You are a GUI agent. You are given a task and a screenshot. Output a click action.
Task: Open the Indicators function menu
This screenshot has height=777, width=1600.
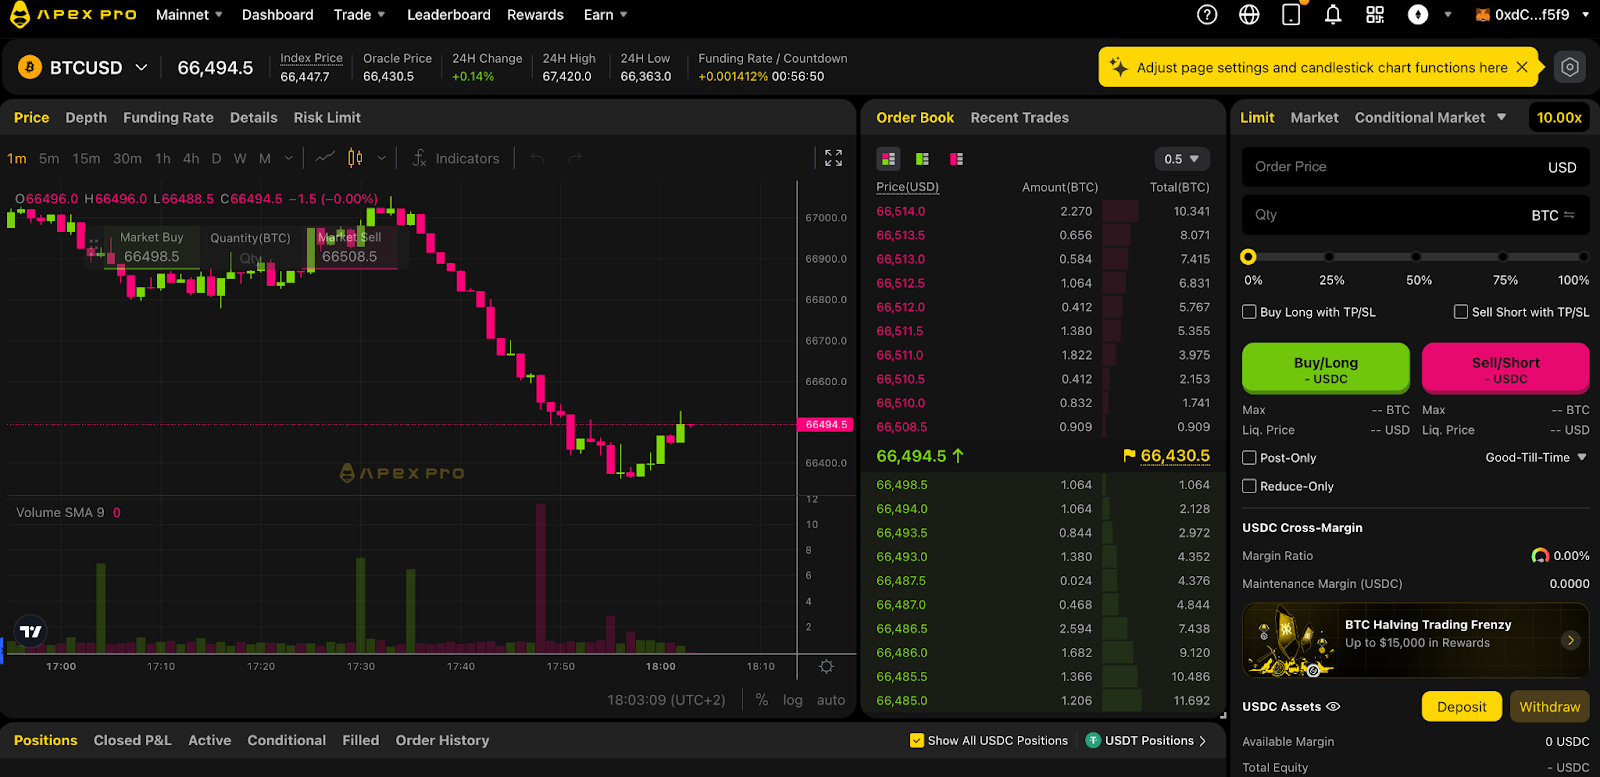pos(455,158)
